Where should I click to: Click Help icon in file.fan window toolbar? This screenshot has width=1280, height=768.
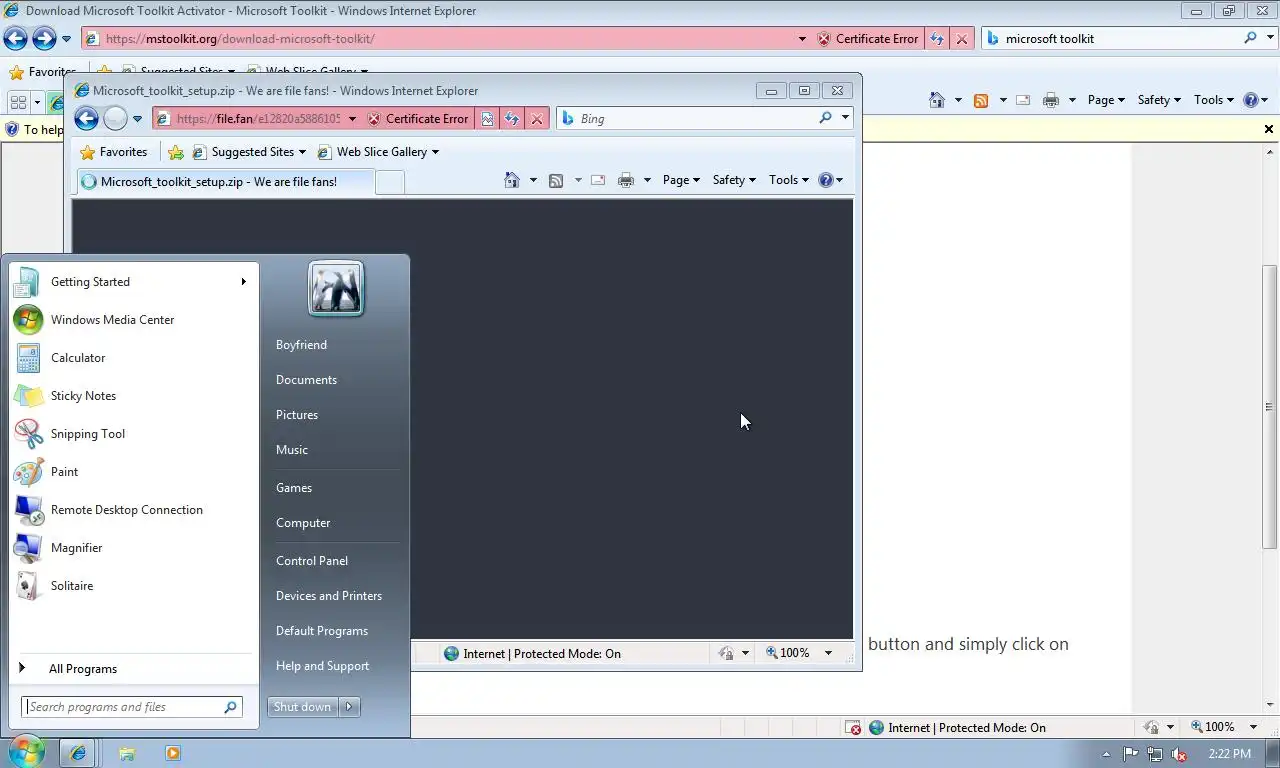click(x=825, y=180)
